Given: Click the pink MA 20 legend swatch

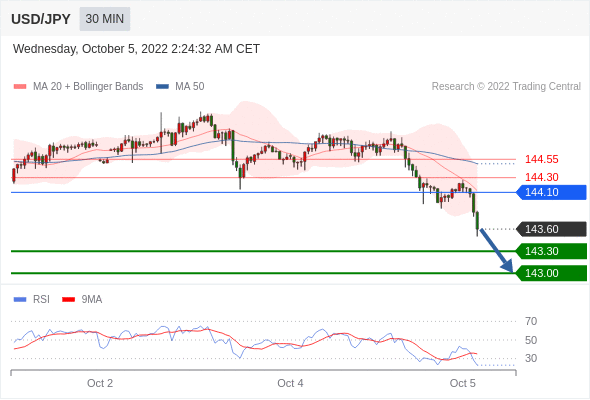Looking at the screenshot, I should (20, 87).
